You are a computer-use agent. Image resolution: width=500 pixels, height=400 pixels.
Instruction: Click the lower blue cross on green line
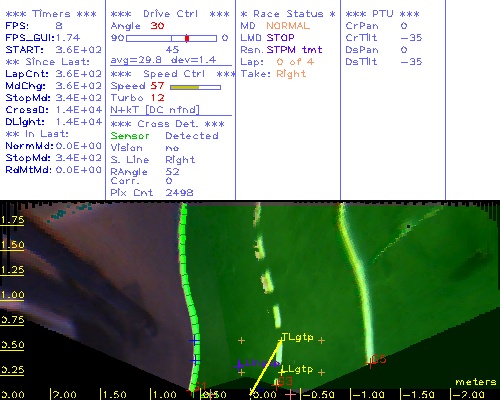[x=195, y=360]
